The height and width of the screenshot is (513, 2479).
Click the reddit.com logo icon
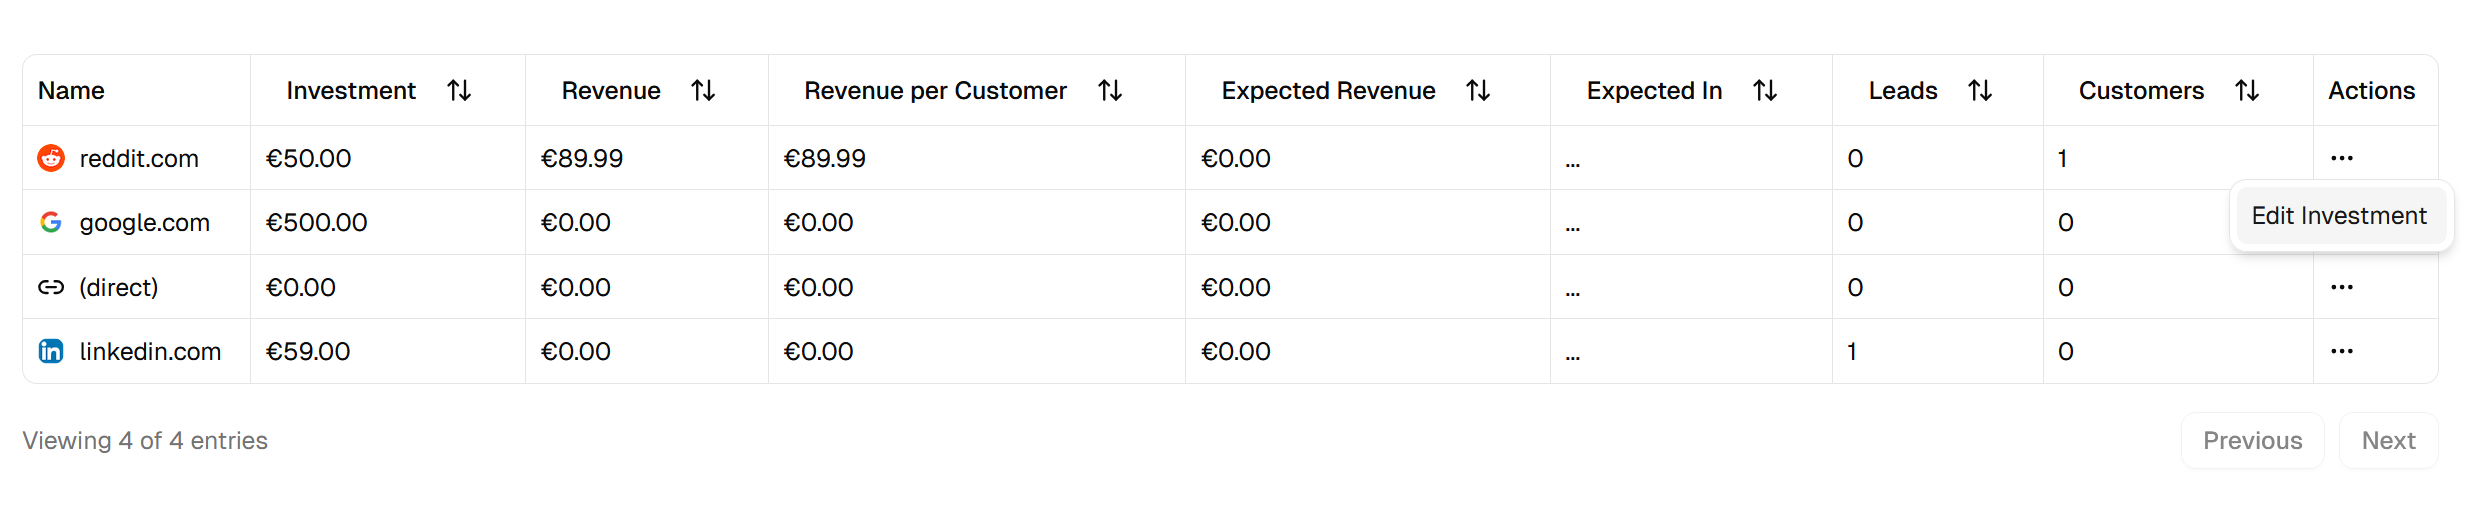pos(51,158)
